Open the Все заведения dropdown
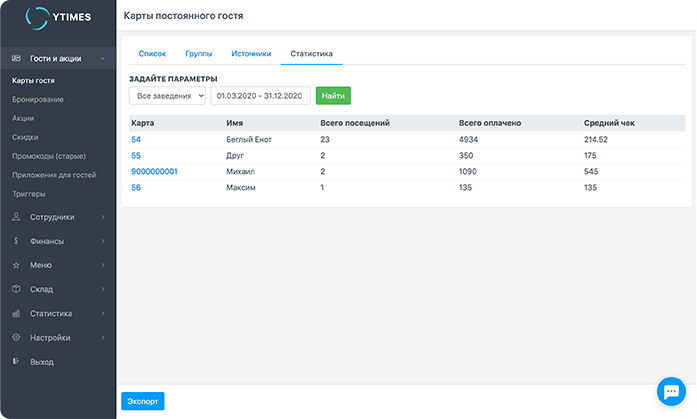This screenshot has height=419, width=697. [x=167, y=95]
